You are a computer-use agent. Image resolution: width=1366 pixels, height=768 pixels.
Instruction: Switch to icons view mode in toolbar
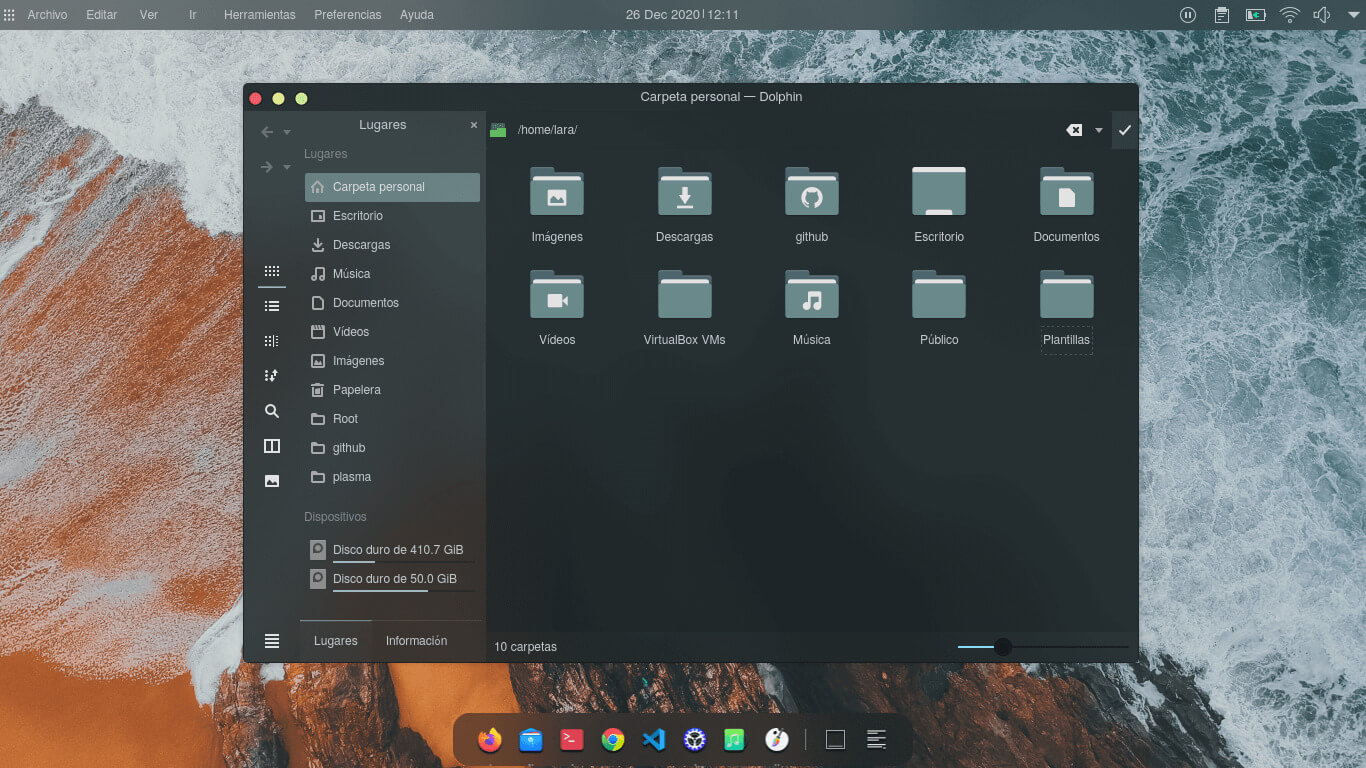[x=271, y=271]
